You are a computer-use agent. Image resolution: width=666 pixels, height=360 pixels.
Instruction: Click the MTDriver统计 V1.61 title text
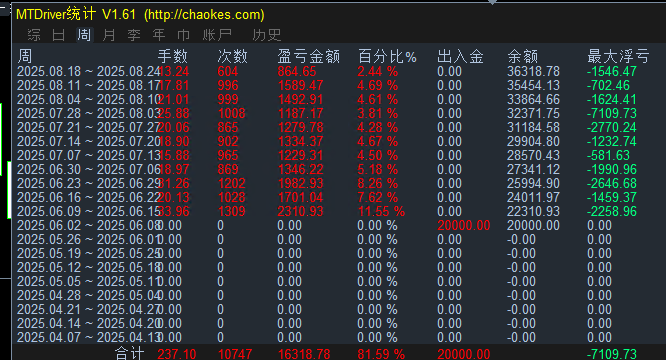(76, 15)
